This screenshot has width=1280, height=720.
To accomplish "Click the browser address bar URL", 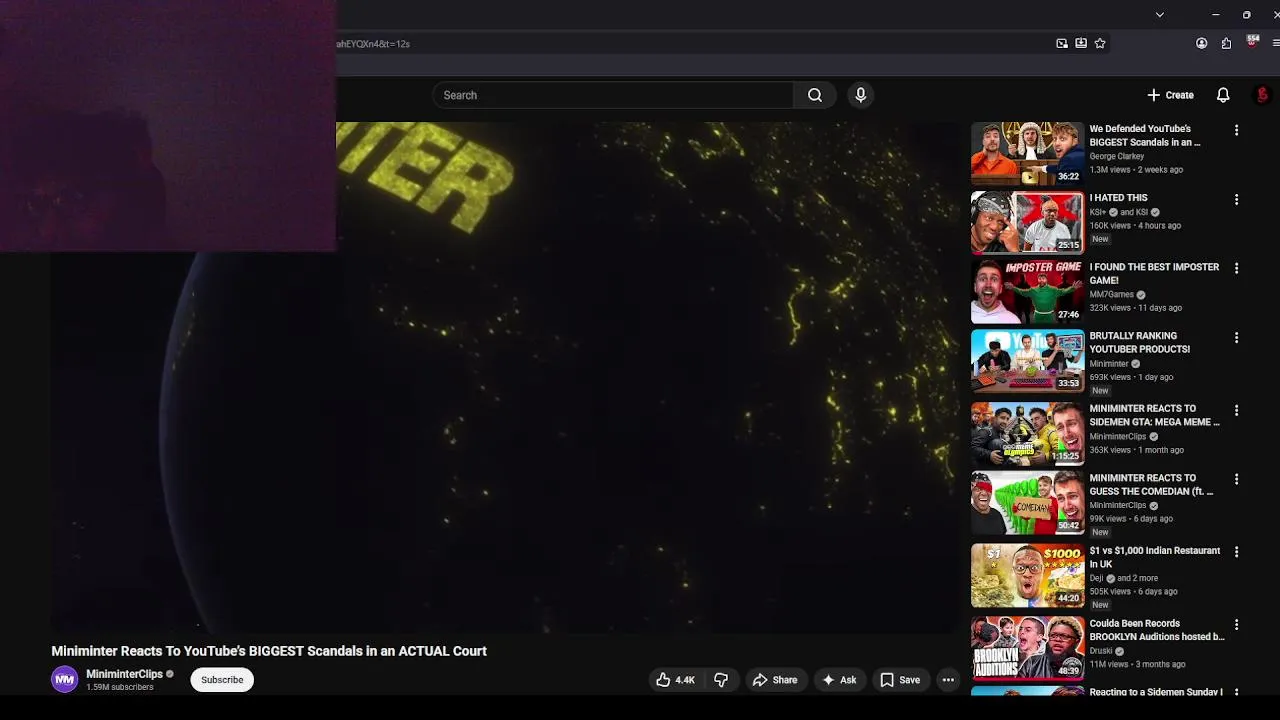I will click(372, 44).
